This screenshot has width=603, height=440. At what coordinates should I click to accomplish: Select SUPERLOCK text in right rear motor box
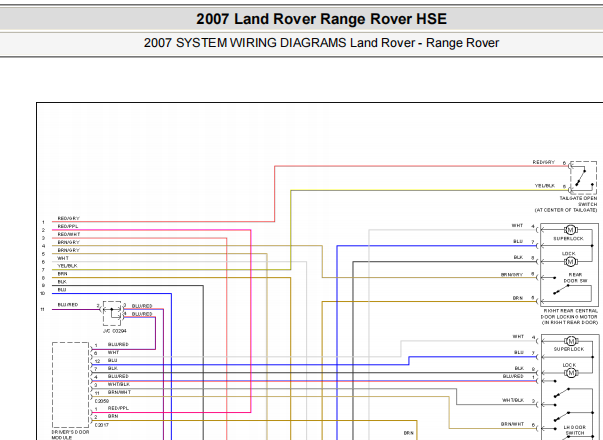[x=568, y=238]
